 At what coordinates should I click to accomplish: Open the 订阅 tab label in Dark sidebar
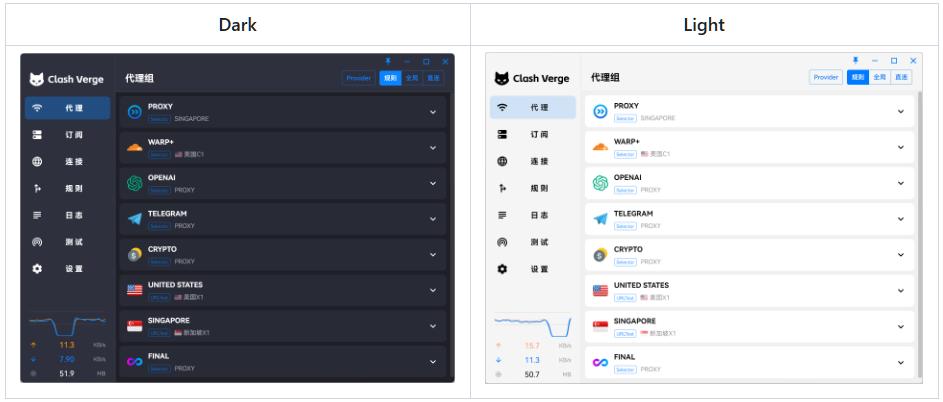click(x=74, y=135)
